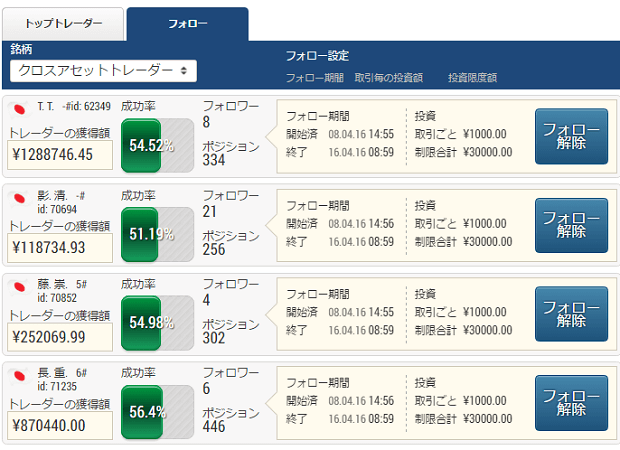Click trader name 長. 重. id: 71235

pos(62,379)
